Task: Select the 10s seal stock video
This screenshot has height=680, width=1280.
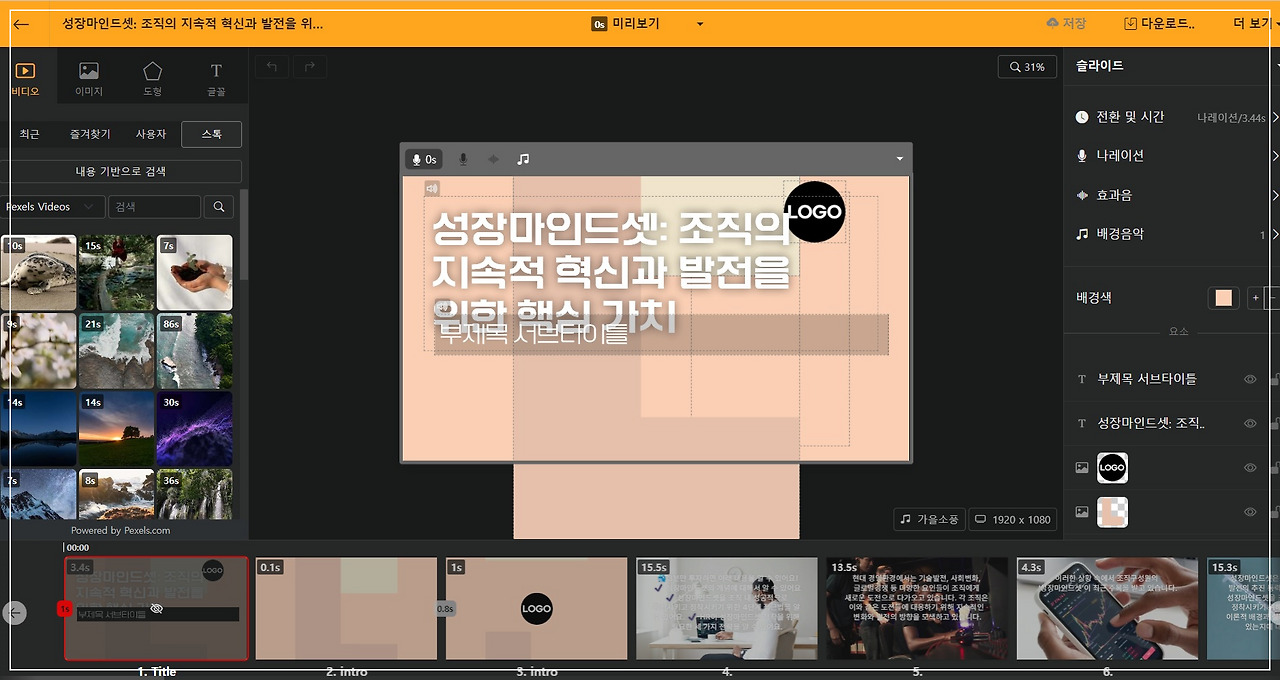Action: pyautogui.click(x=38, y=272)
